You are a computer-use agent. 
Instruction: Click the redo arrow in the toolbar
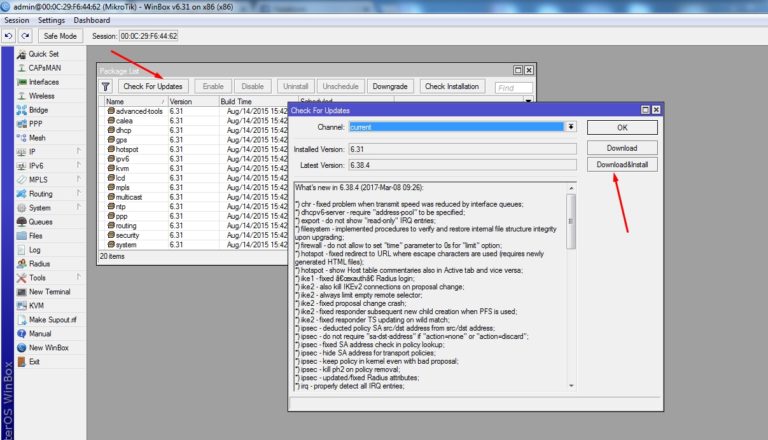click(x=23, y=36)
